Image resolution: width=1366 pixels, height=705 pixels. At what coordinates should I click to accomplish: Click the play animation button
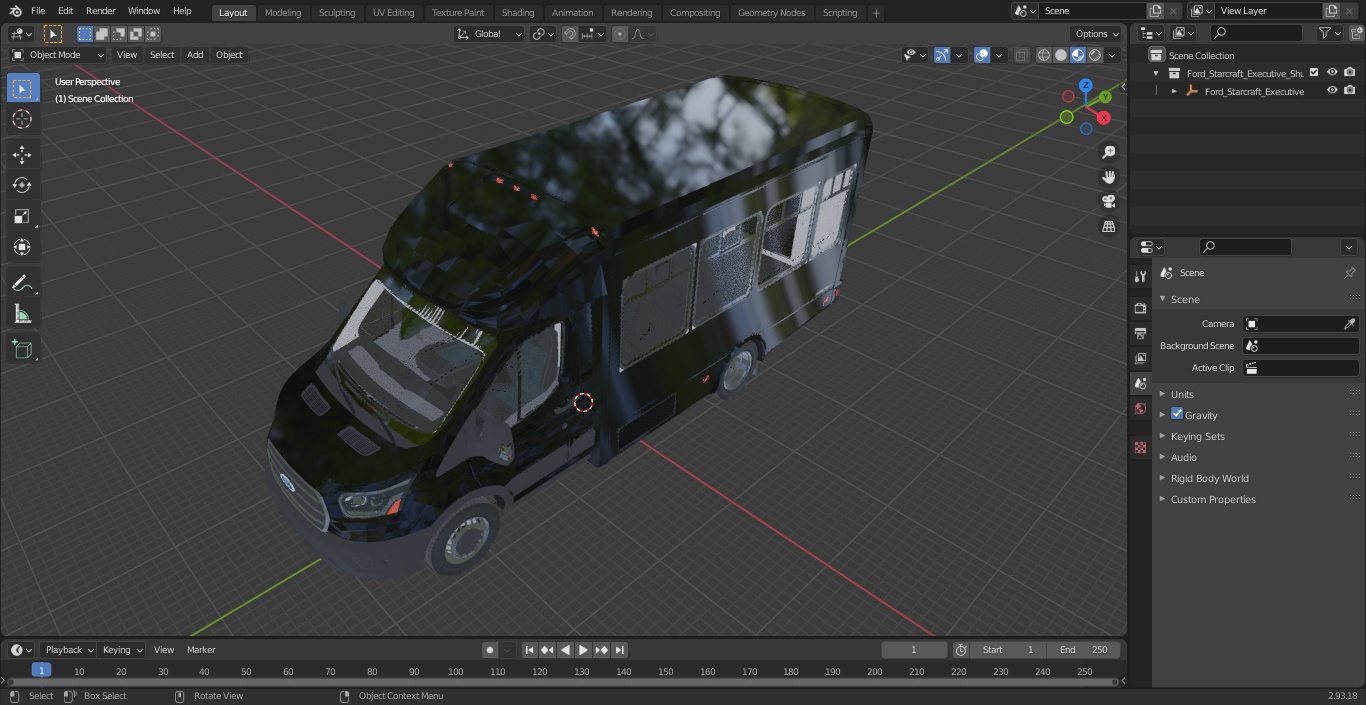coord(583,650)
